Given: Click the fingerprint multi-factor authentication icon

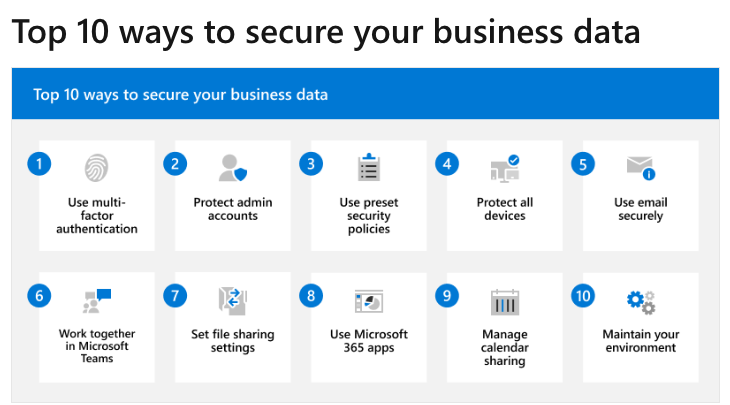Looking at the screenshot, I should (97, 167).
